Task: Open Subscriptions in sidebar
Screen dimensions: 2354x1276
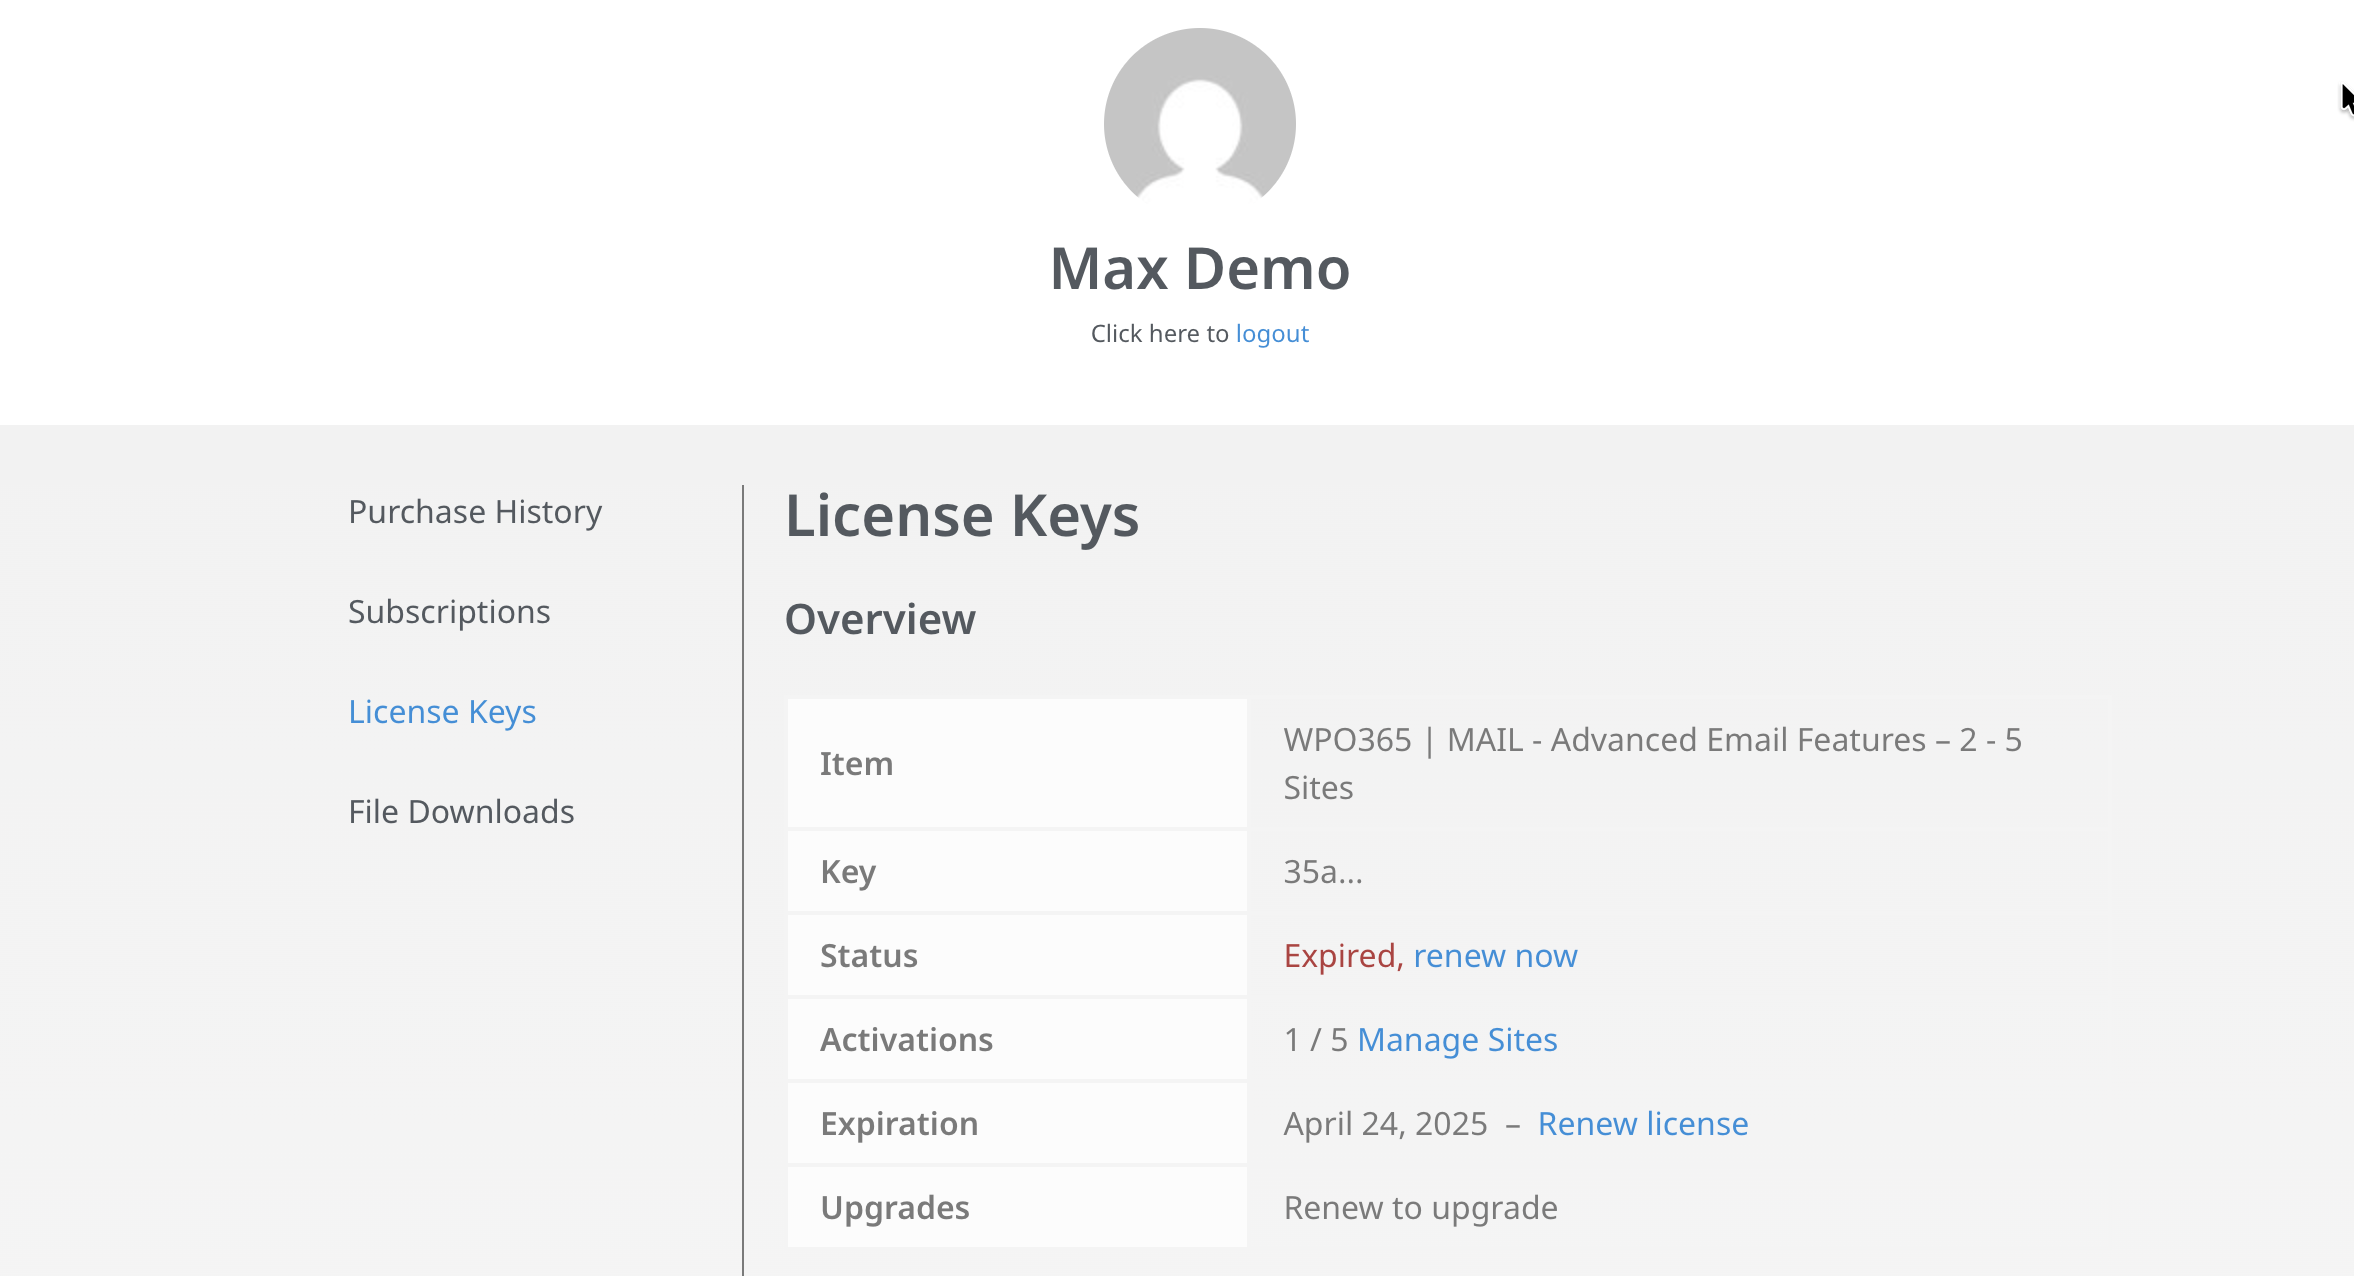Action: click(449, 612)
